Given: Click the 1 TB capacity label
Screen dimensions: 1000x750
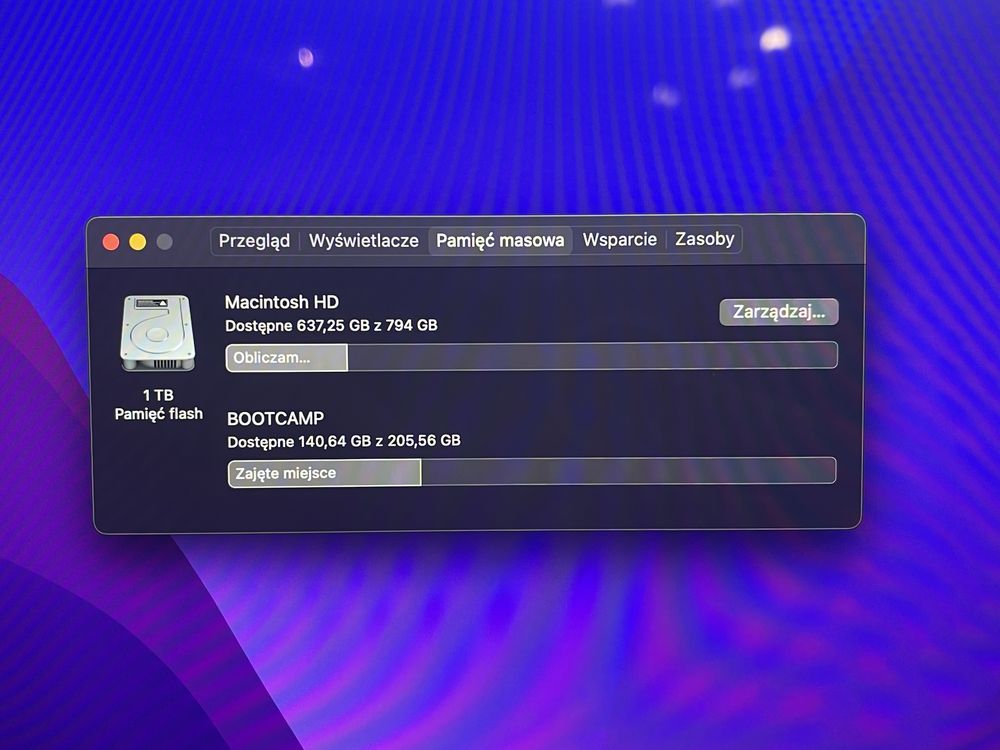Looking at the screenshot, I should point(158,395).
